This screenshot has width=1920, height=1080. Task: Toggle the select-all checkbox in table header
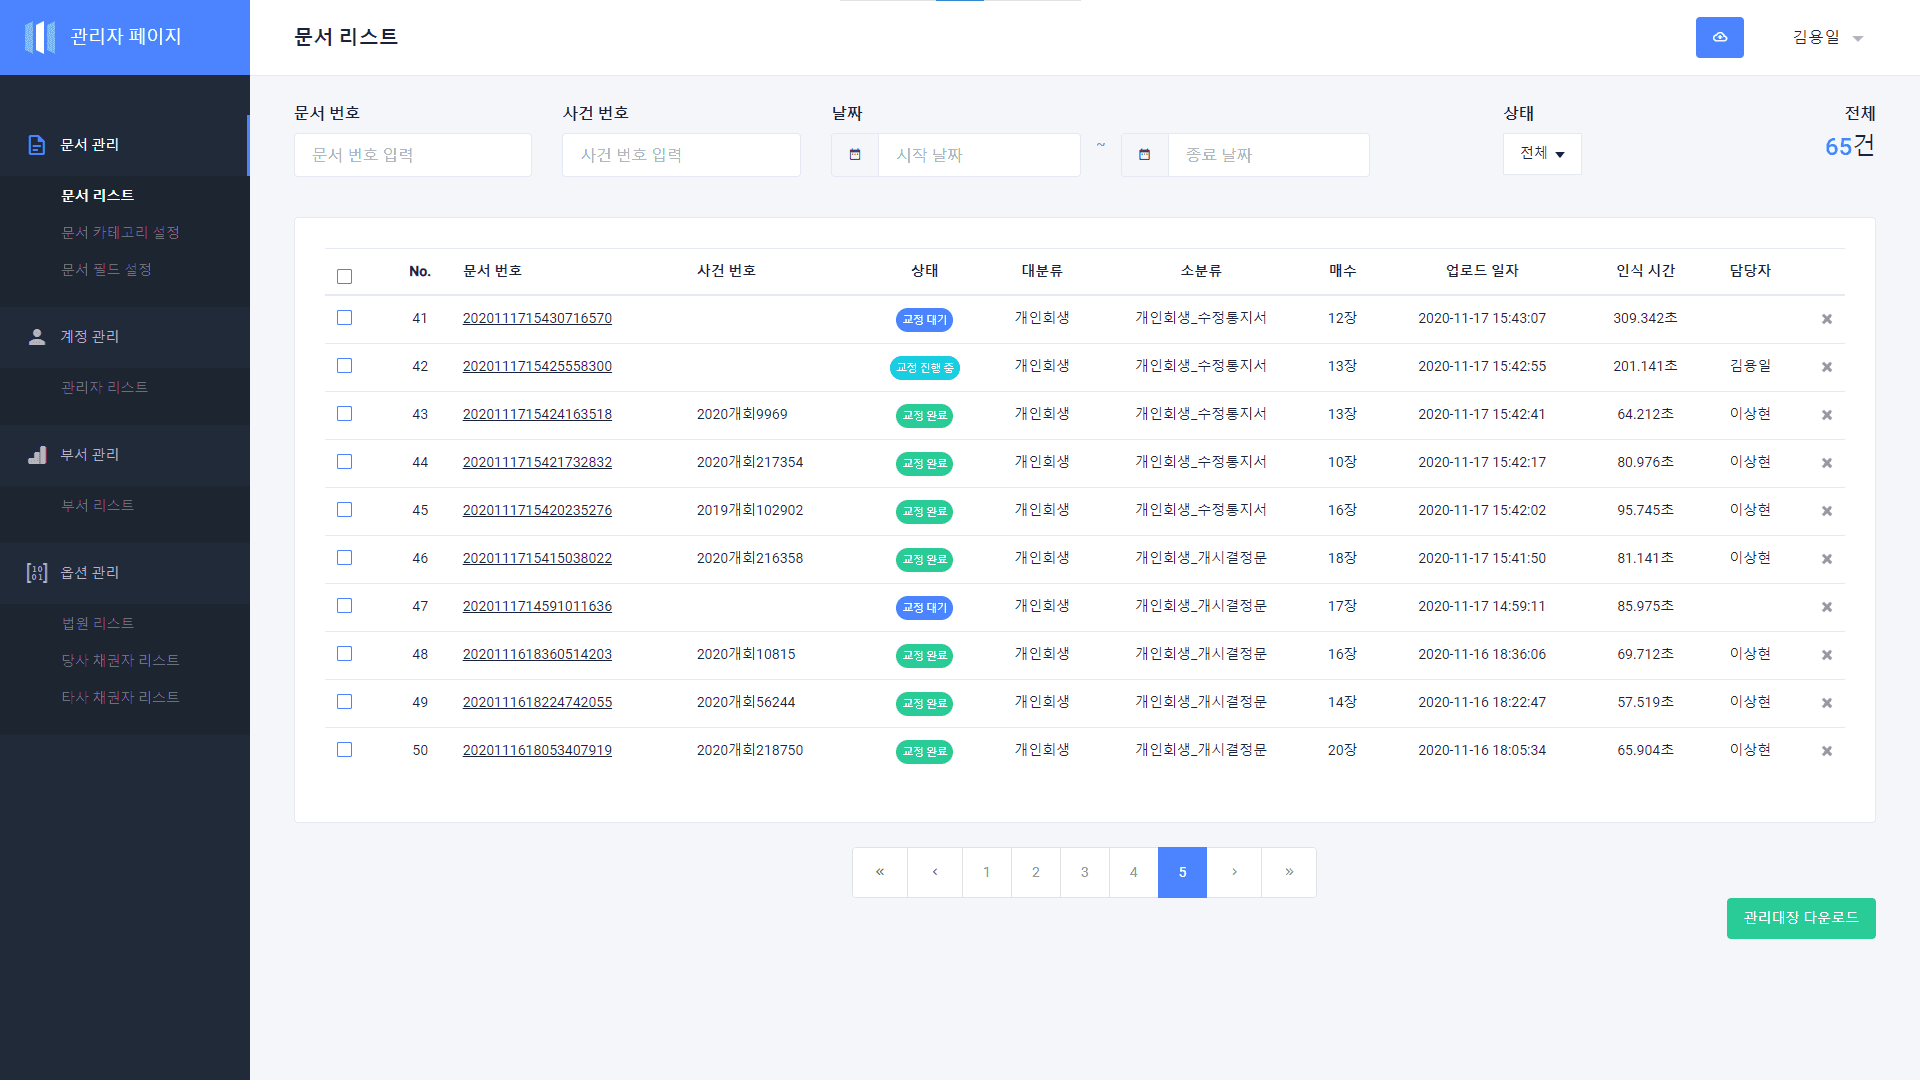click(x=345, y=276)
